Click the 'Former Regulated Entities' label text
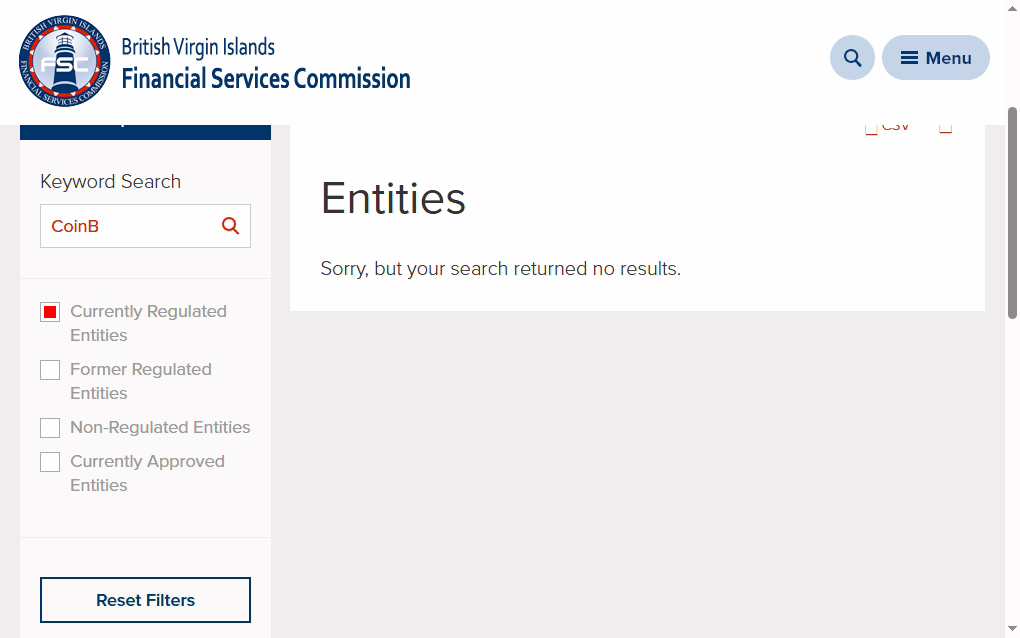The image size is (1020, 638). pos(141,381)
